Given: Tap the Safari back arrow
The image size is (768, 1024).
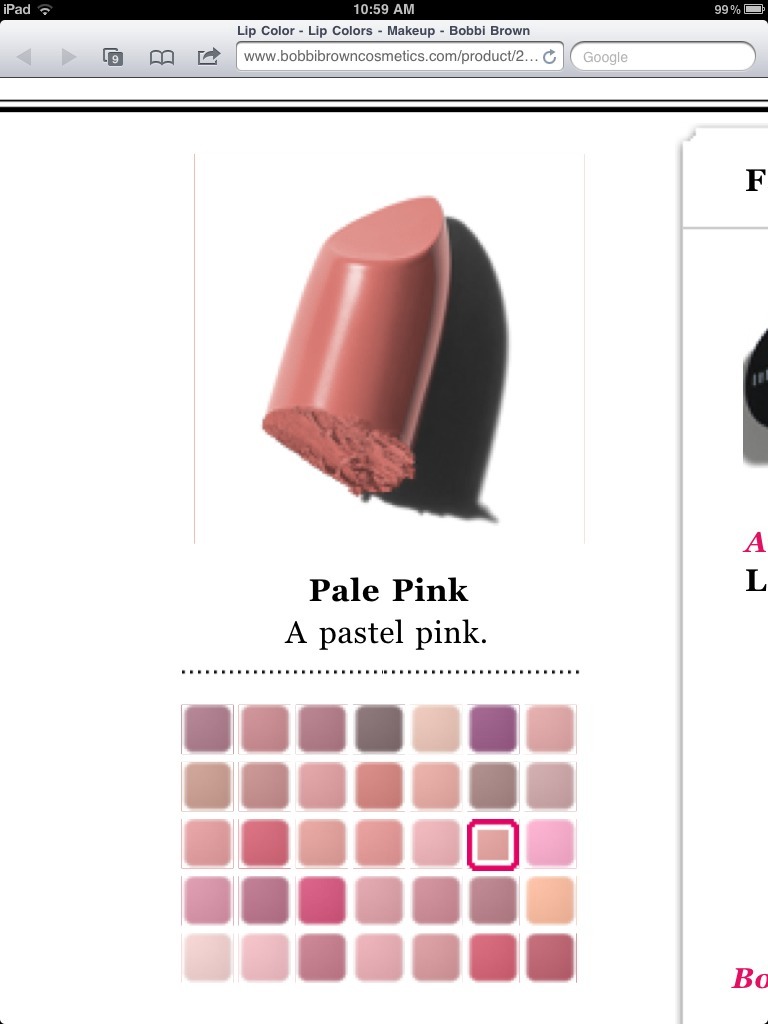Looking at the screenshot, I should pyautogui.click(x=25, y=57).
